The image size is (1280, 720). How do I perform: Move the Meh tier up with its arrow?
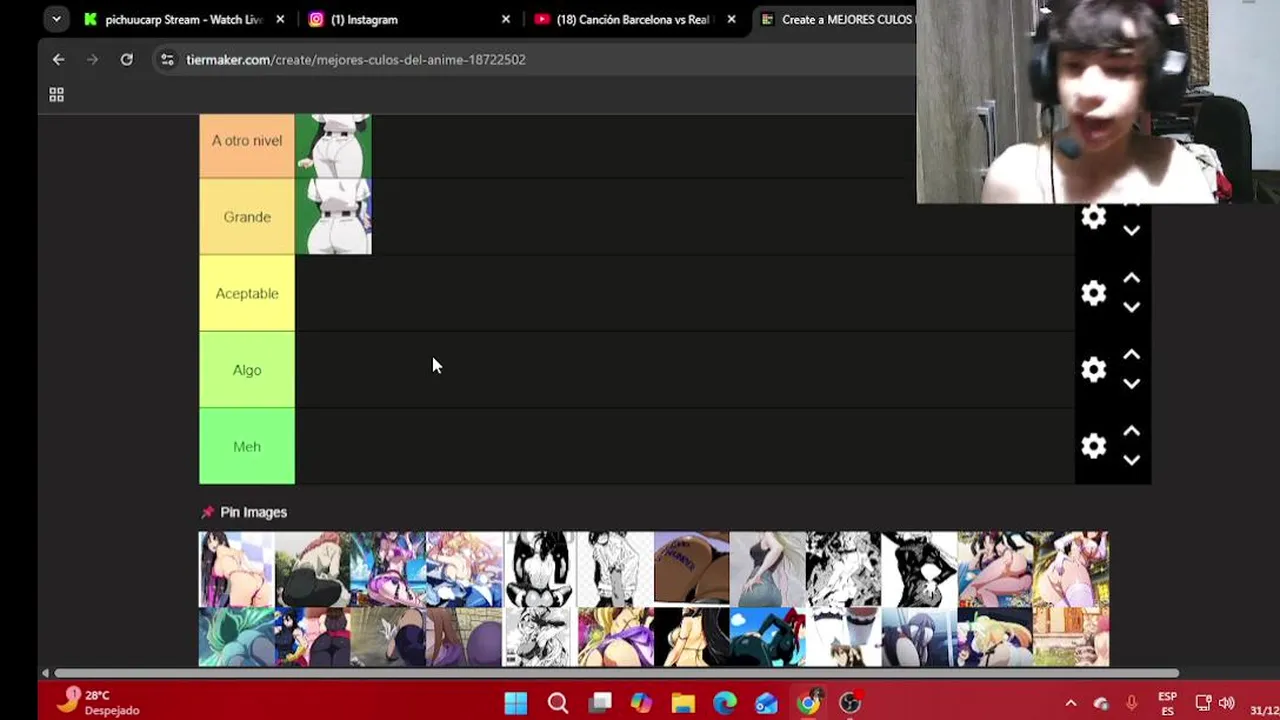[x=1131, y=431]
